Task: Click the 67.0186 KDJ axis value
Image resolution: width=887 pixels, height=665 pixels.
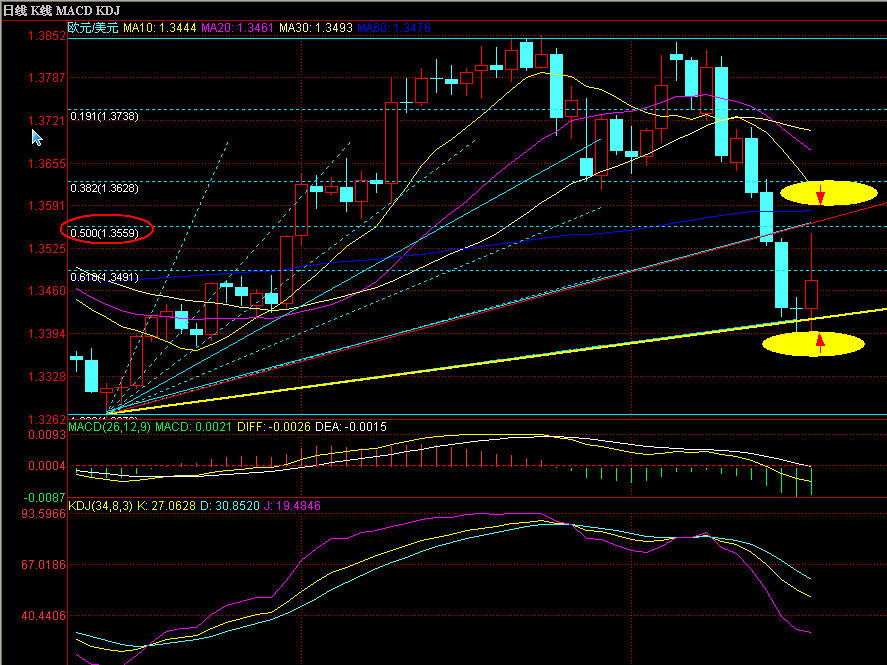Action: pyautogui.click(x=44, y=565)
